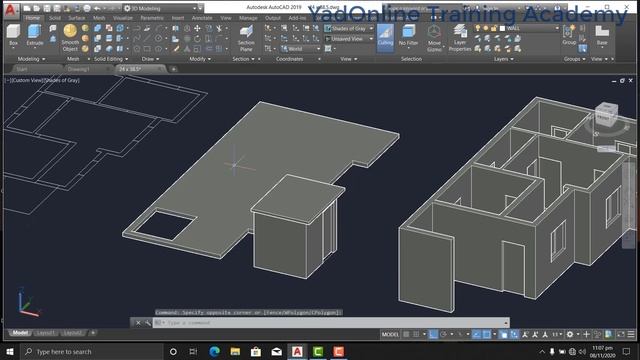
Task: Open the AutoCAD application menu logo
Action: coord(11,11)
